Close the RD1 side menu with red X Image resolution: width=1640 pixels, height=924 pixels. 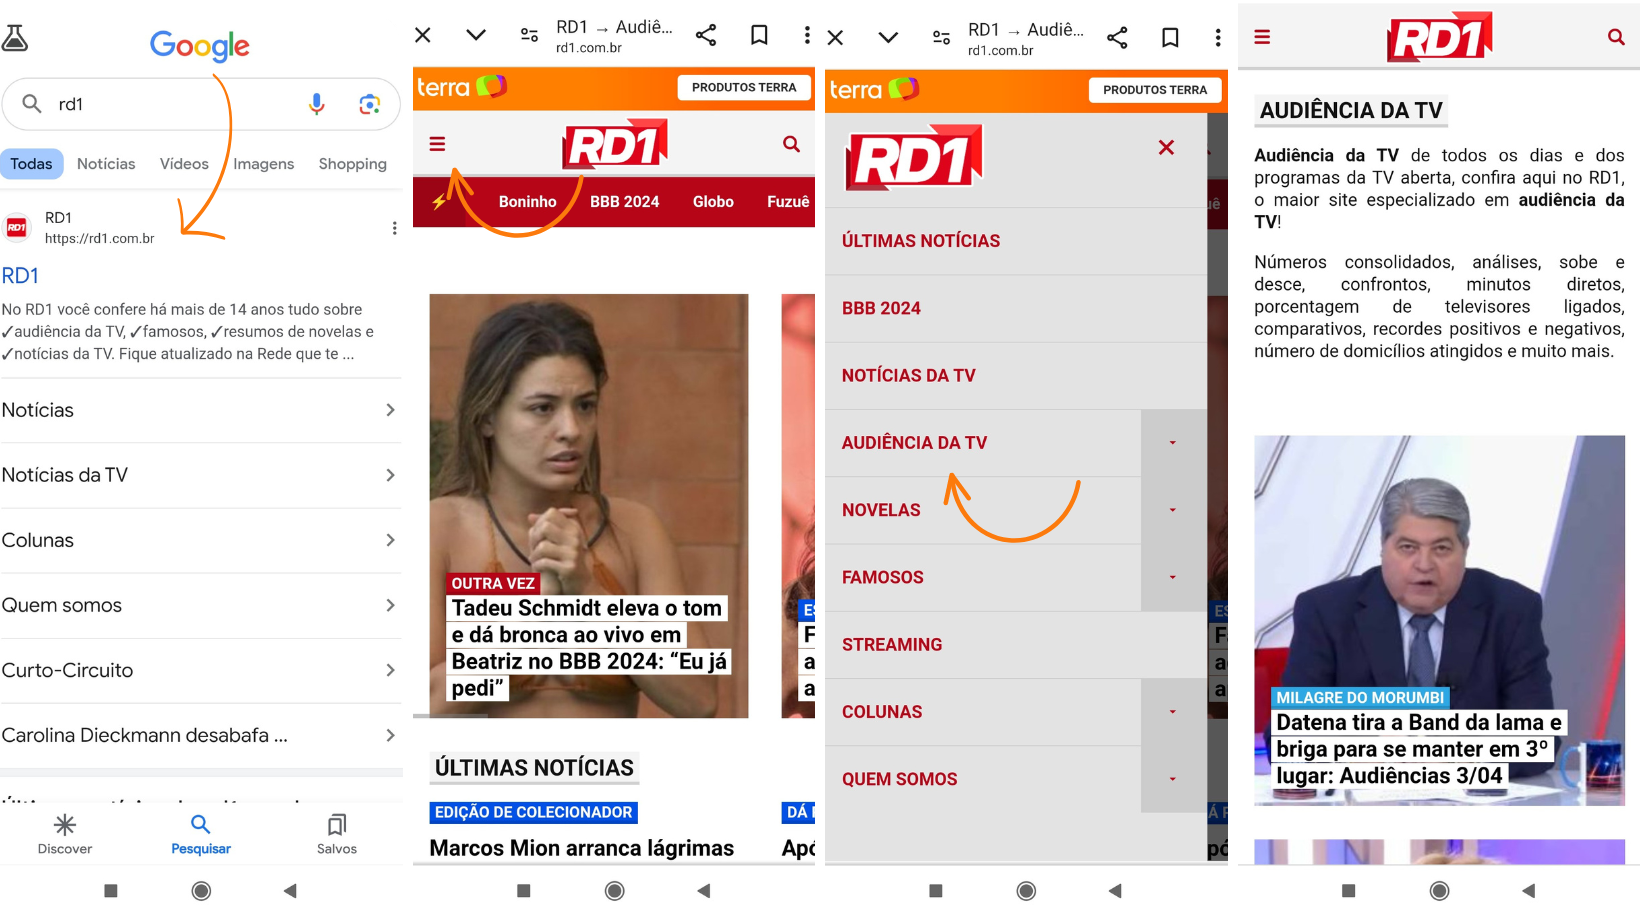[x=1166, y=147]
